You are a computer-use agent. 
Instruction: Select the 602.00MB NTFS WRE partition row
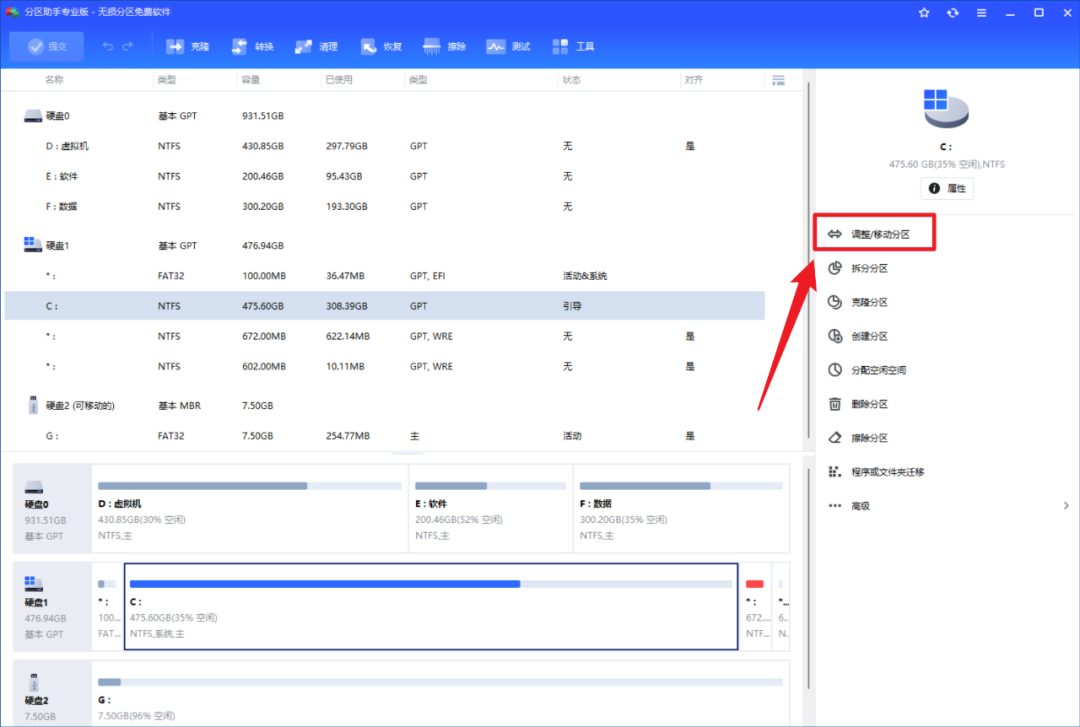pyautogui.click(x=384, y=366)
